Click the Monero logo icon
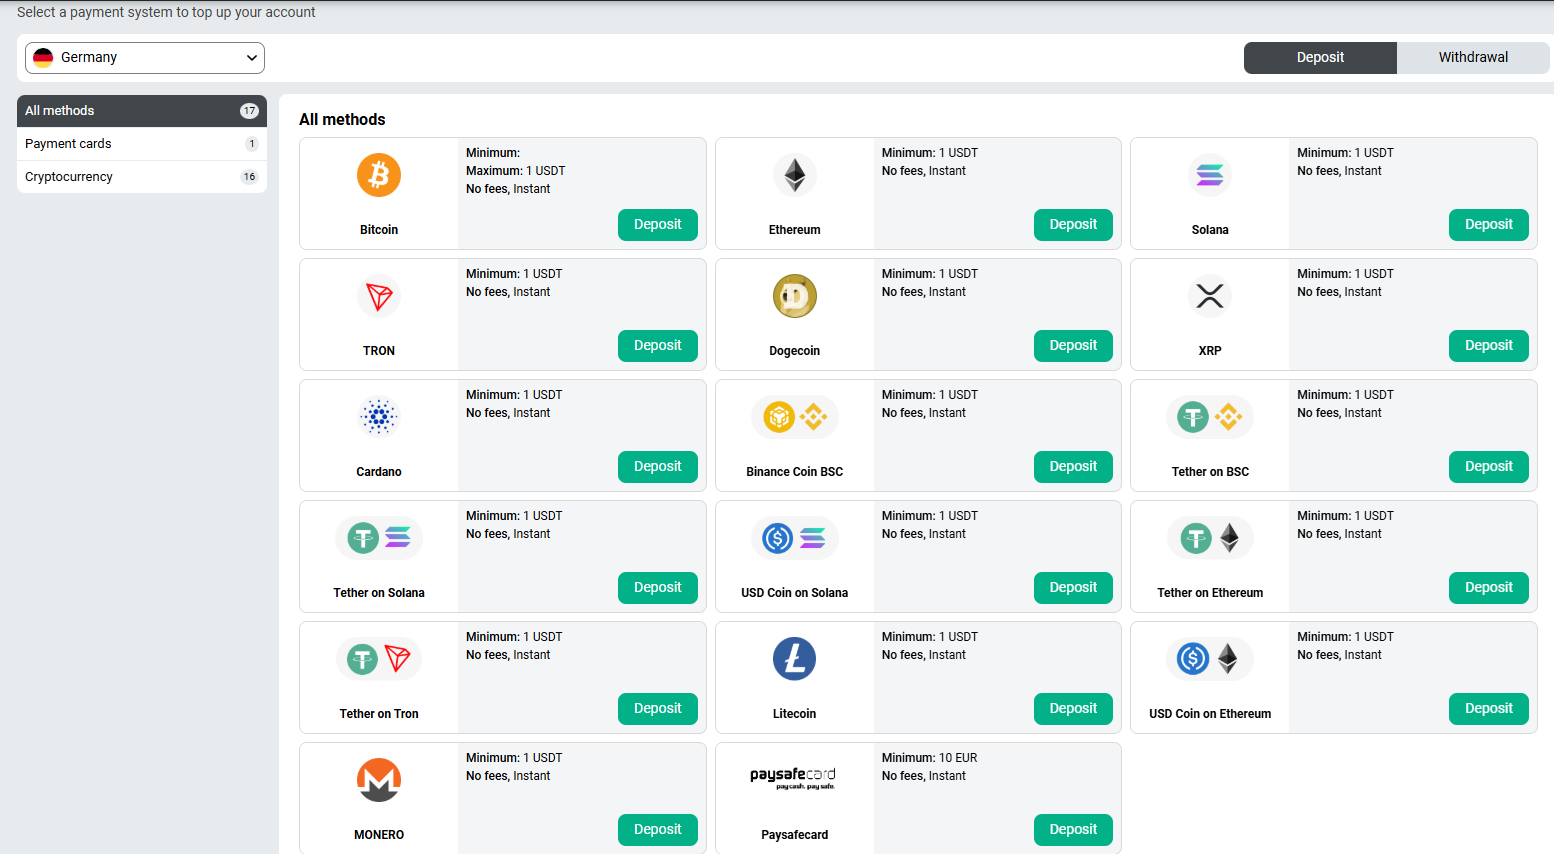 click(379, 780)
